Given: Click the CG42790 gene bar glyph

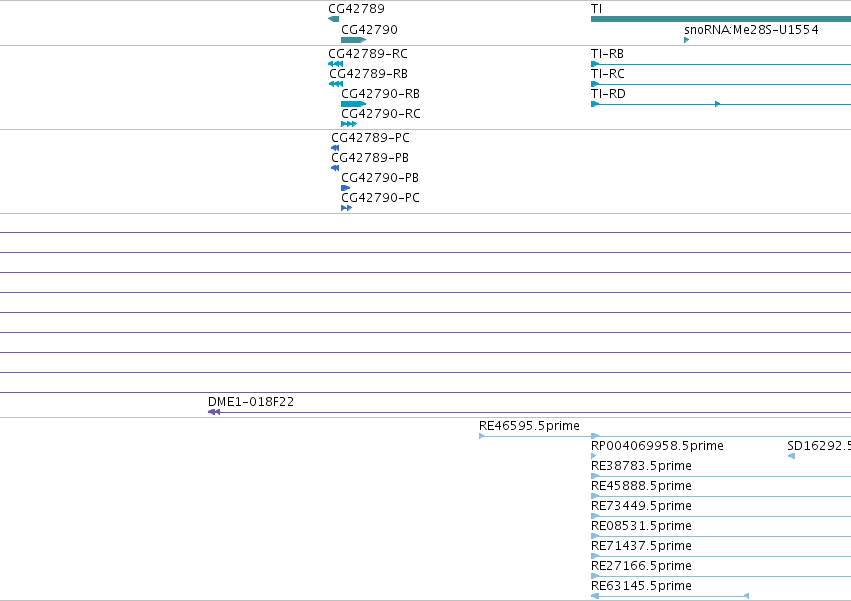Looking at the screenshot, I should pyautogui.click(x=353, y=40).
